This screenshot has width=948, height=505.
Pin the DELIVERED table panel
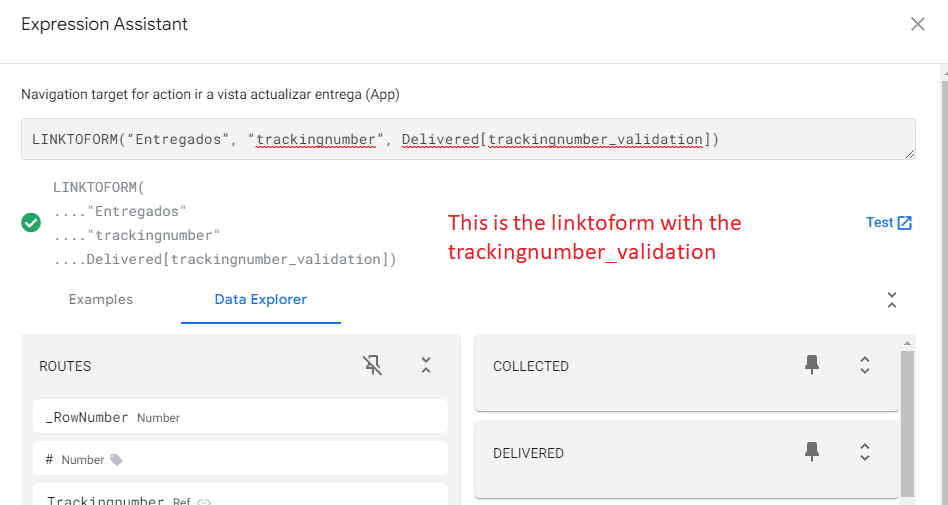click(812, 452)
